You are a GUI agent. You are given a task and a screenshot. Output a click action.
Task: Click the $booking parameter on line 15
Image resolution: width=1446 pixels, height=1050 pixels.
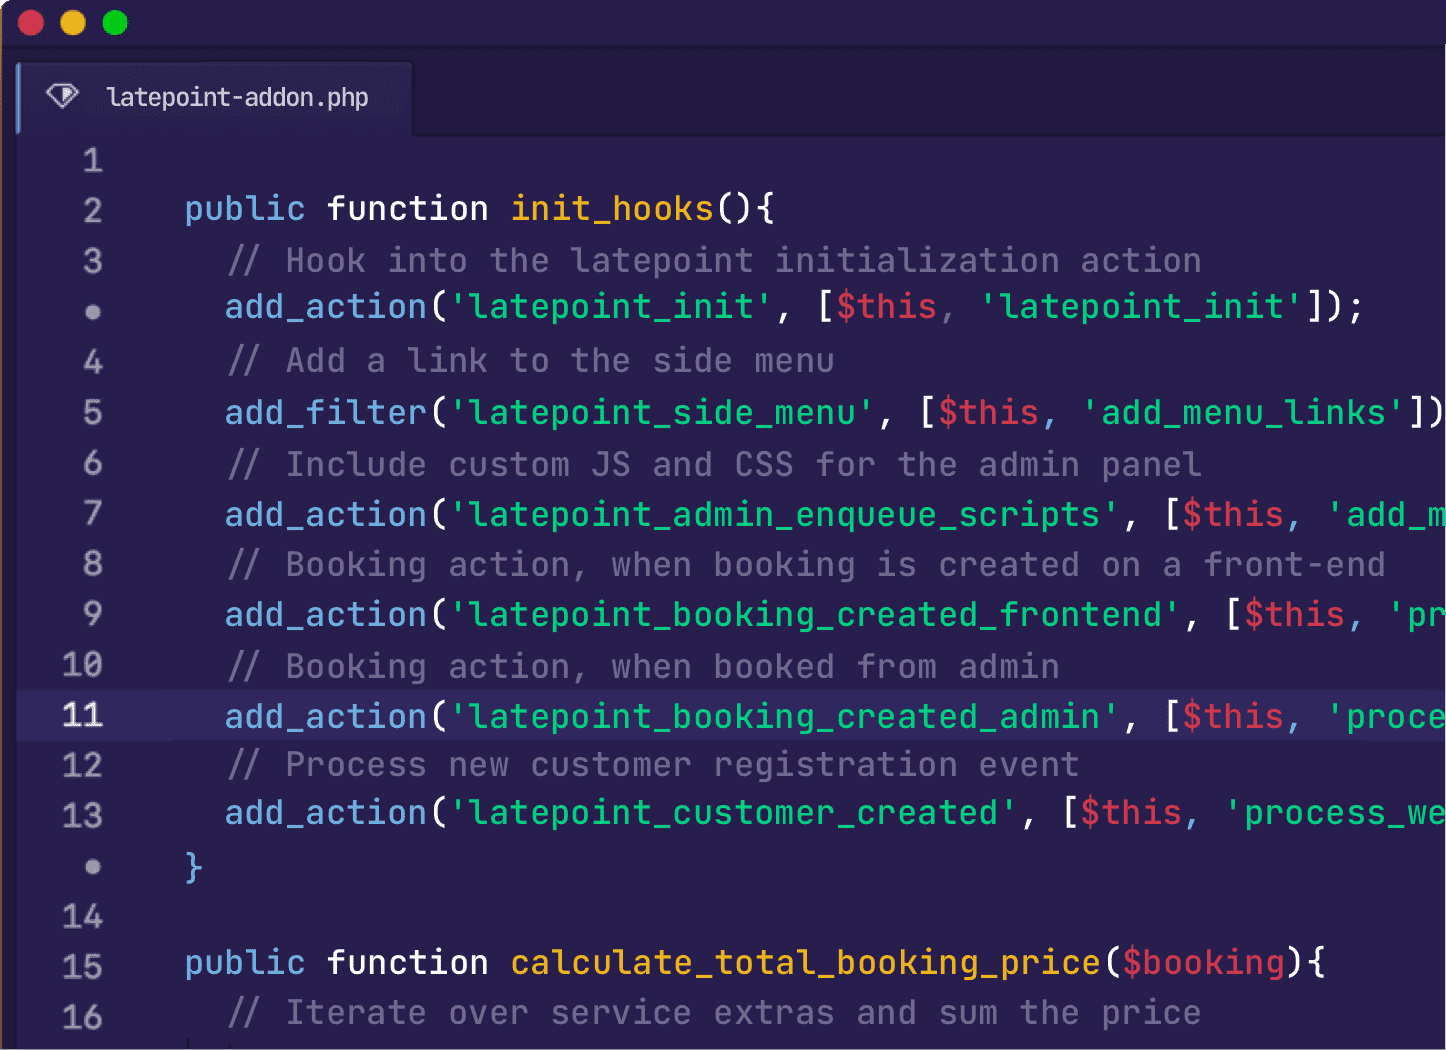pos(1202,962)
